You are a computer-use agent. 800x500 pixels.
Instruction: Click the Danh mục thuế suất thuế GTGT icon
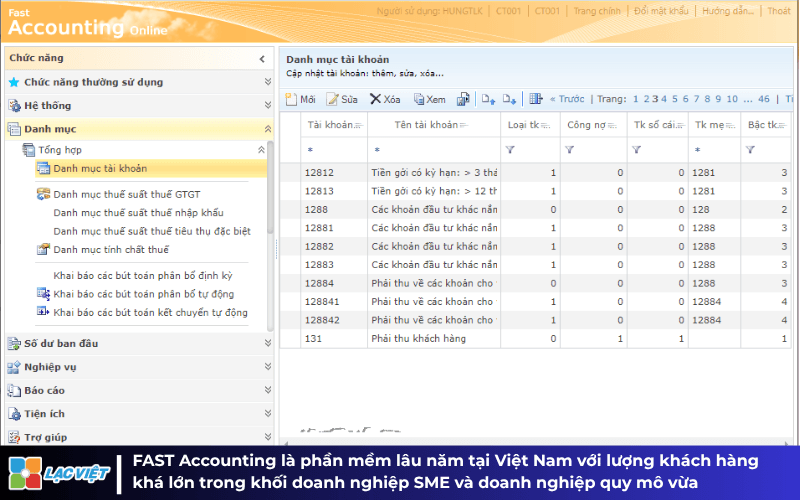[43, 194]
